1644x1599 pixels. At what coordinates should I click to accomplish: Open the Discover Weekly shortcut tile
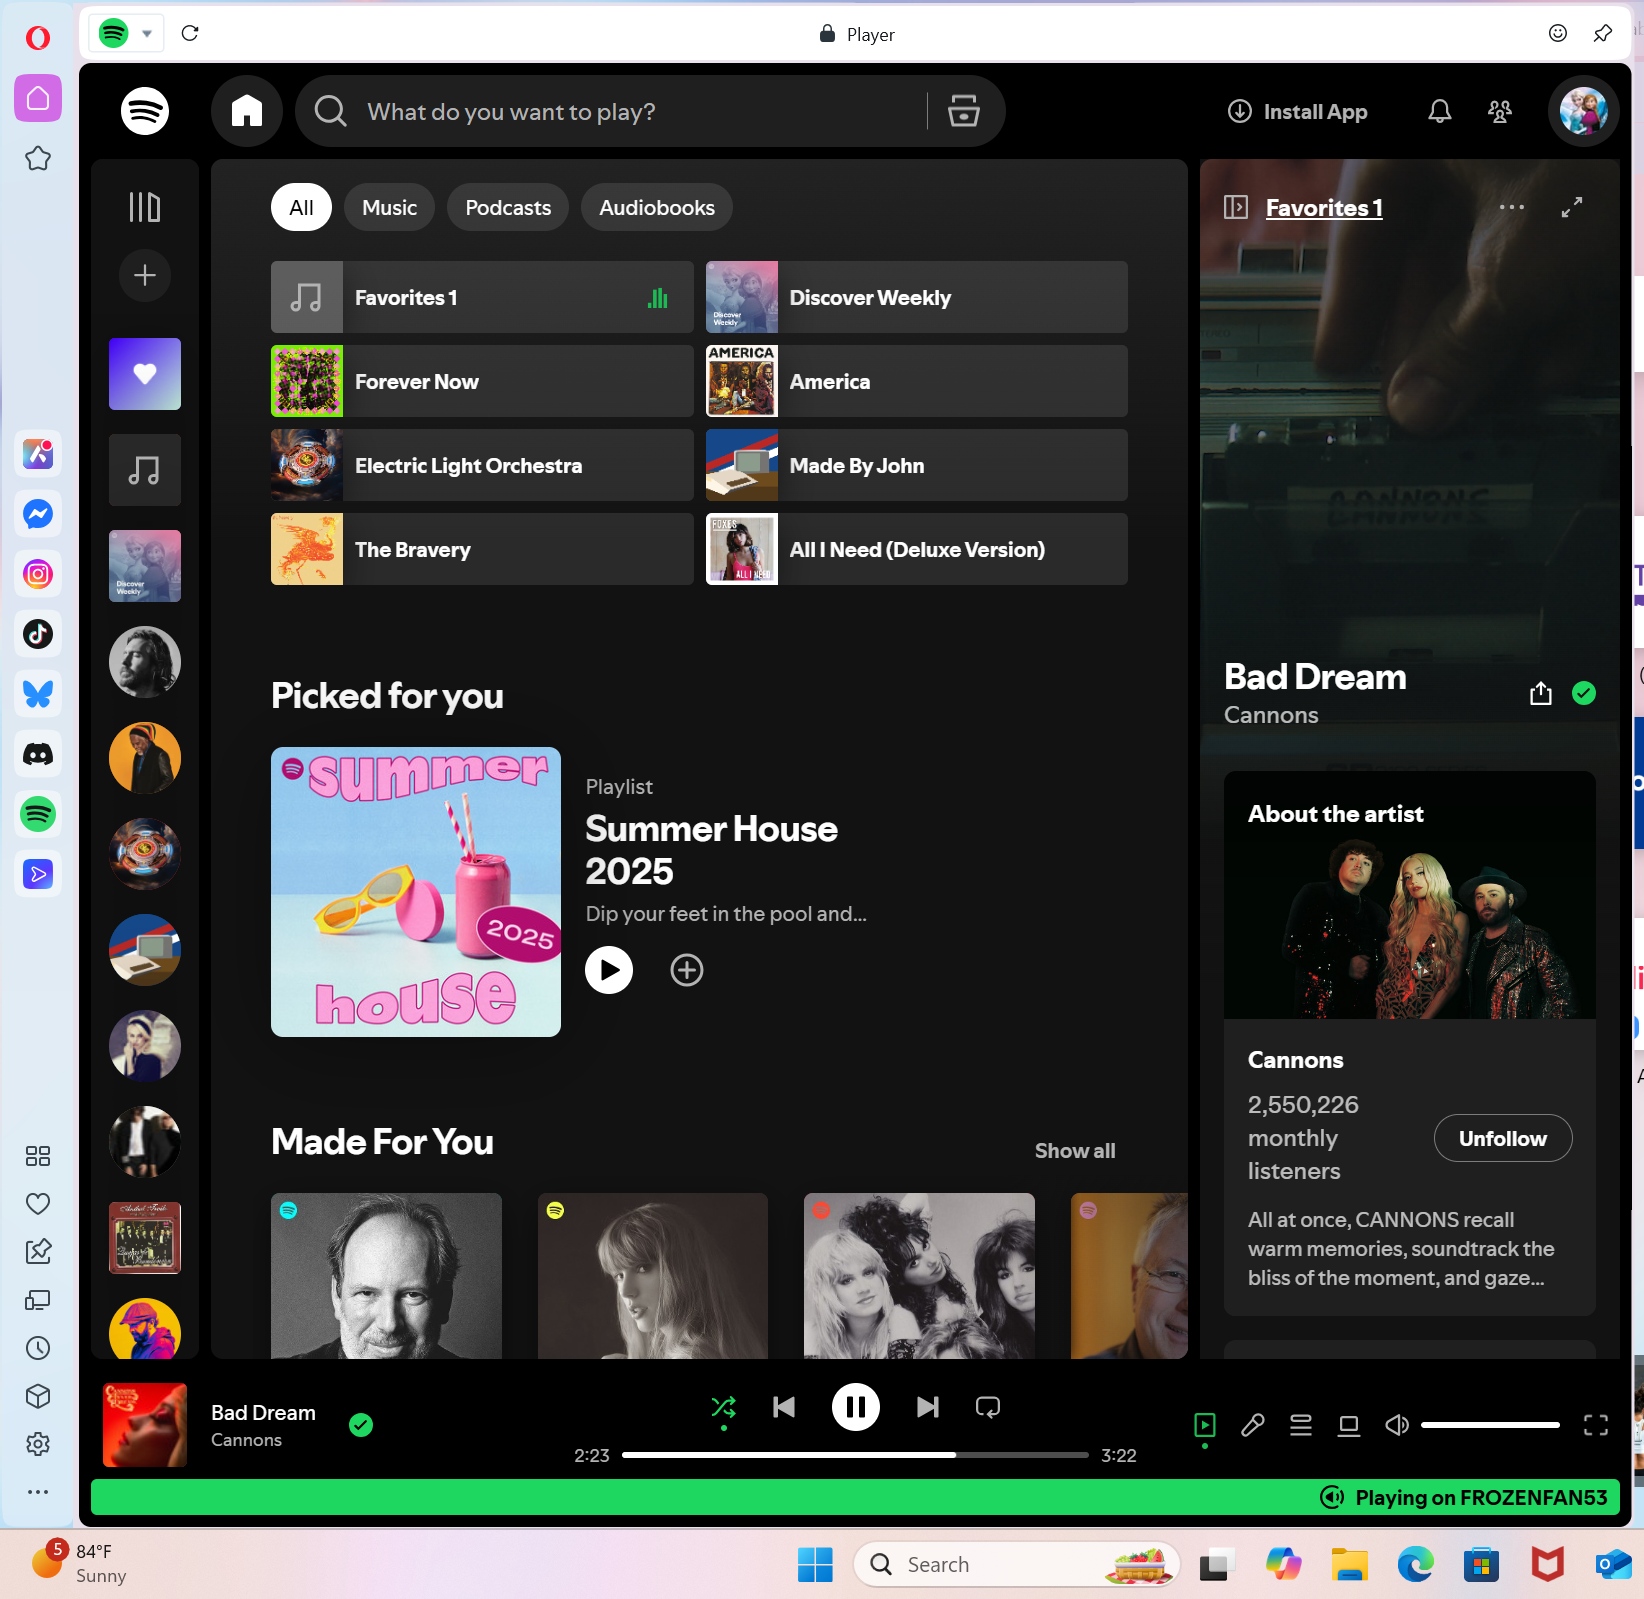point(917,297)
